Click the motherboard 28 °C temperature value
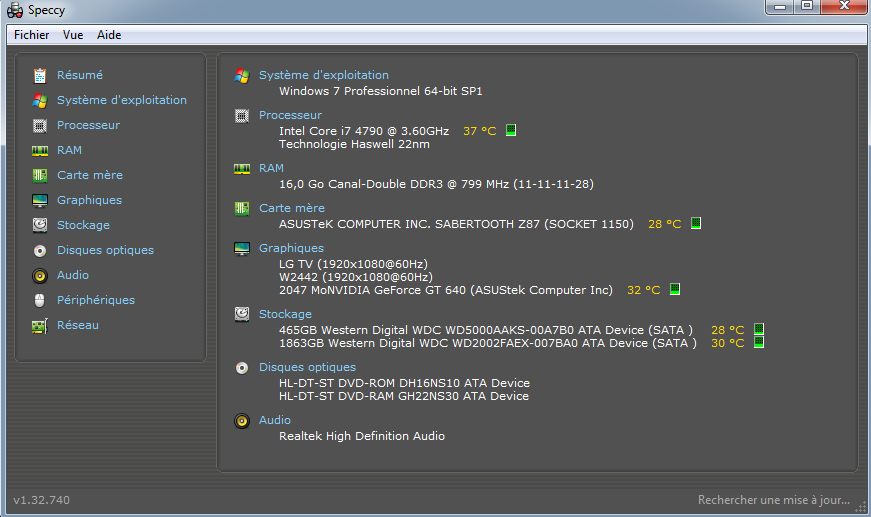 click(x=664, y=224)
